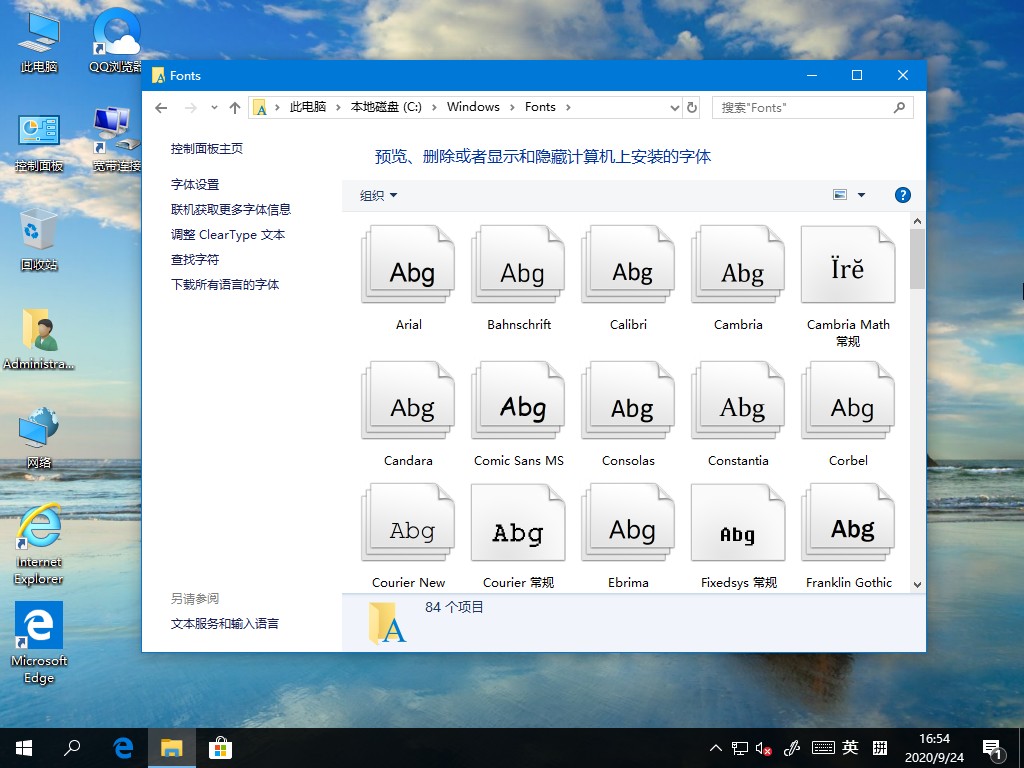The width and height of the screenshot is (1024, 768).
Task: Open the Start menu
Action: pos(22,747)
